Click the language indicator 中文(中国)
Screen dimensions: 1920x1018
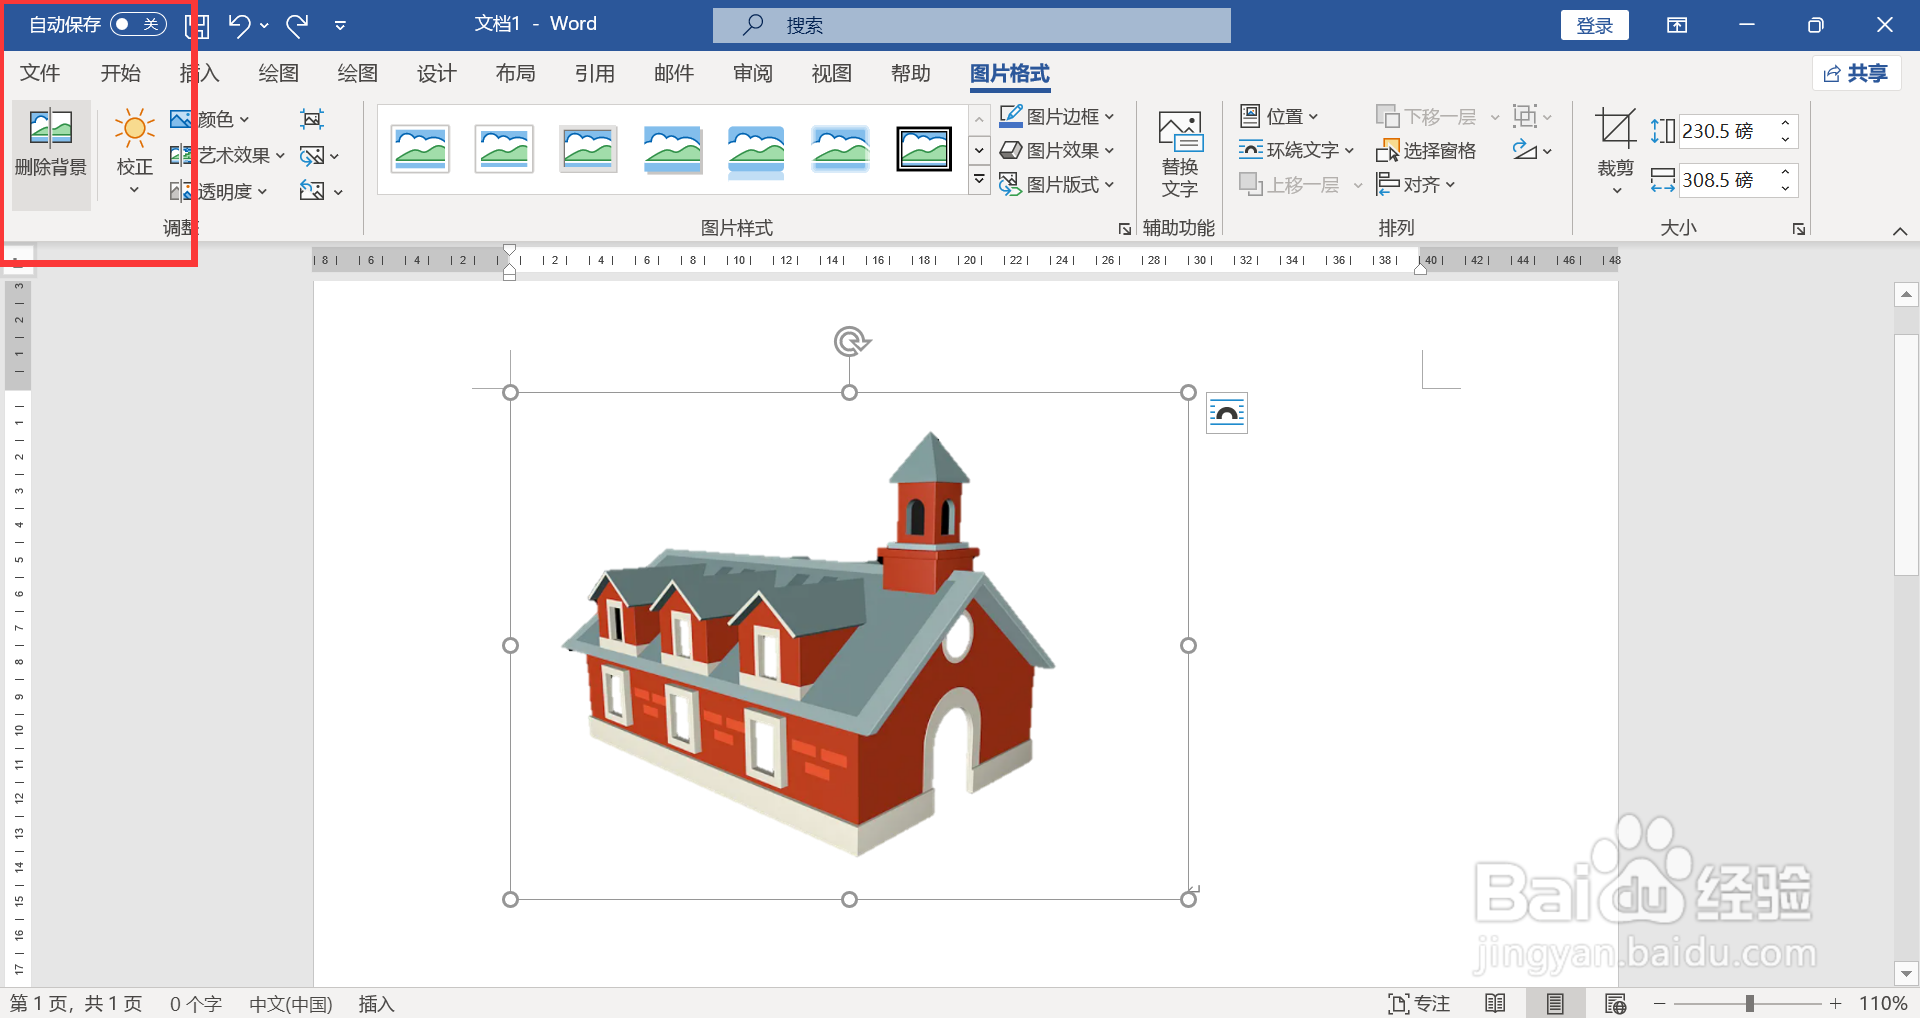290,1003
